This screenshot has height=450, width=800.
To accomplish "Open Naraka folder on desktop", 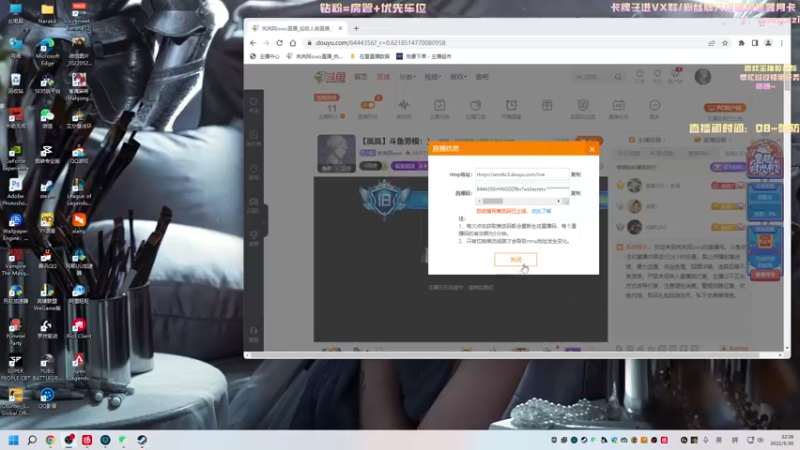I will 47,13.
